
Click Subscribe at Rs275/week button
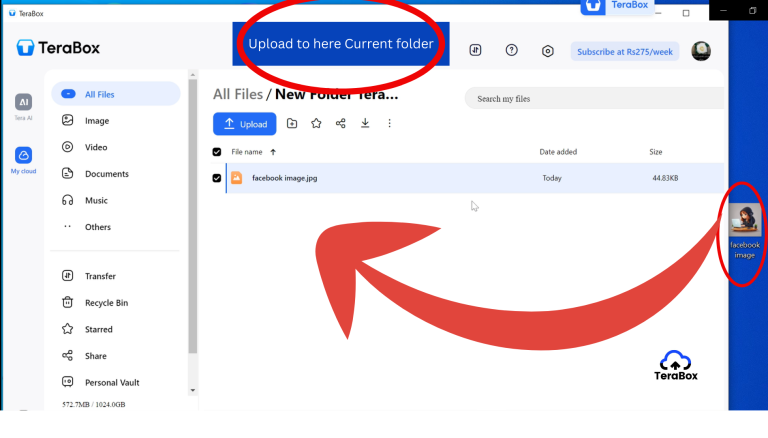[x=625, y=51]
